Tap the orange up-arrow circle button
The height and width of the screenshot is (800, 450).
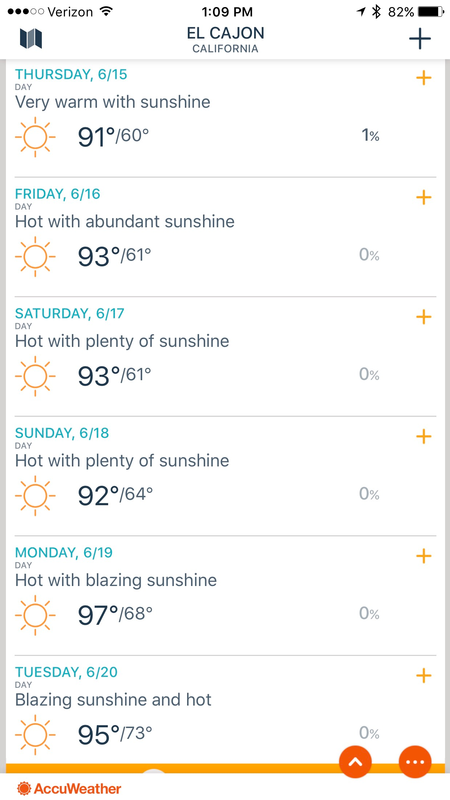355,761
